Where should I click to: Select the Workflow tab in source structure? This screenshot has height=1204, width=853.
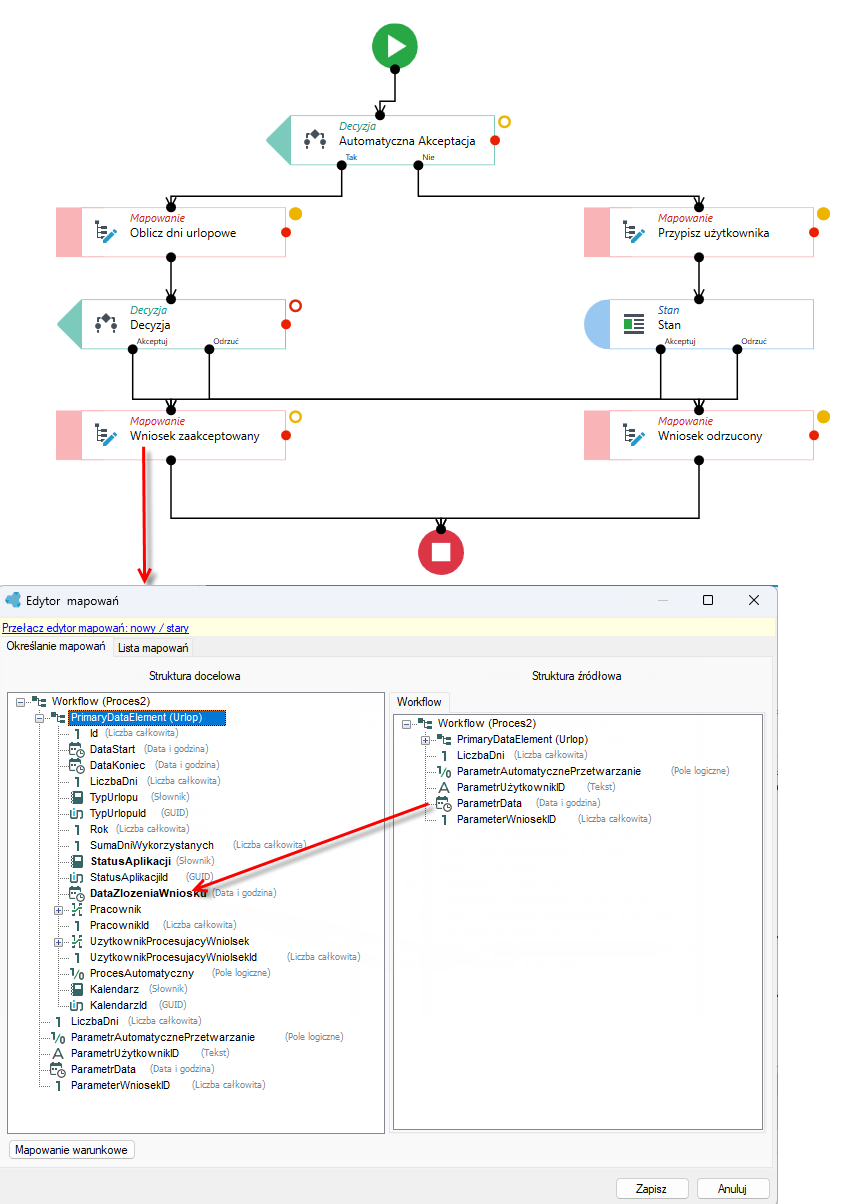(x=420, y=702)
